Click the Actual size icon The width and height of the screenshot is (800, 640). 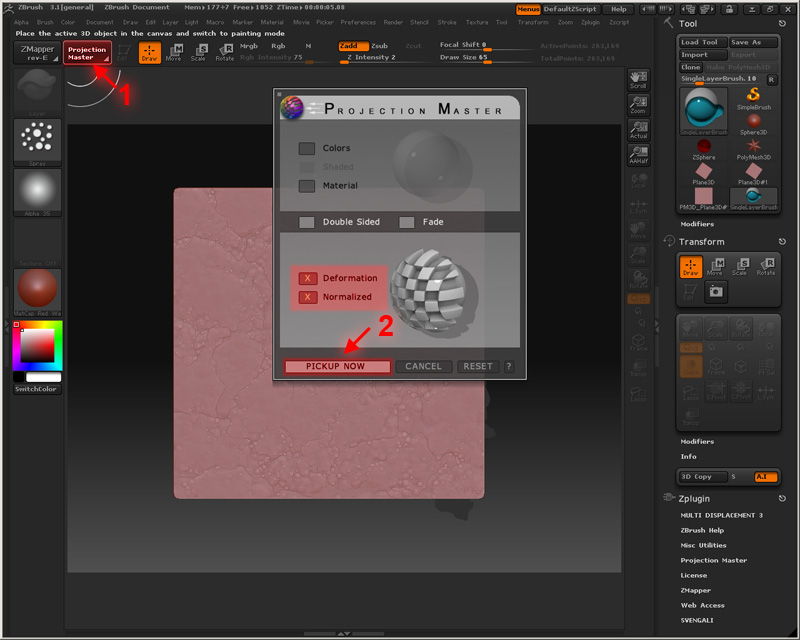point(638,130)
